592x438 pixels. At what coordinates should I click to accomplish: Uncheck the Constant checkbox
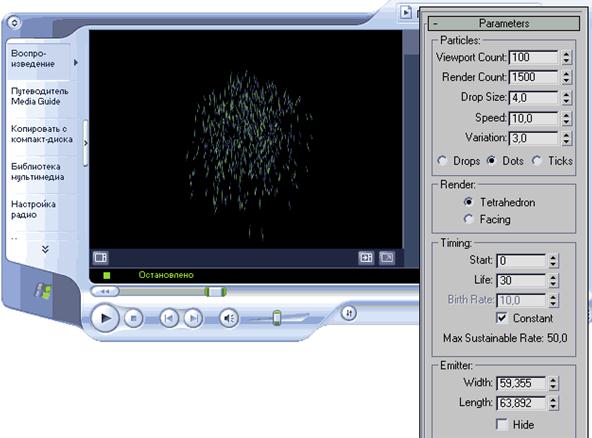tap(501, 318)
